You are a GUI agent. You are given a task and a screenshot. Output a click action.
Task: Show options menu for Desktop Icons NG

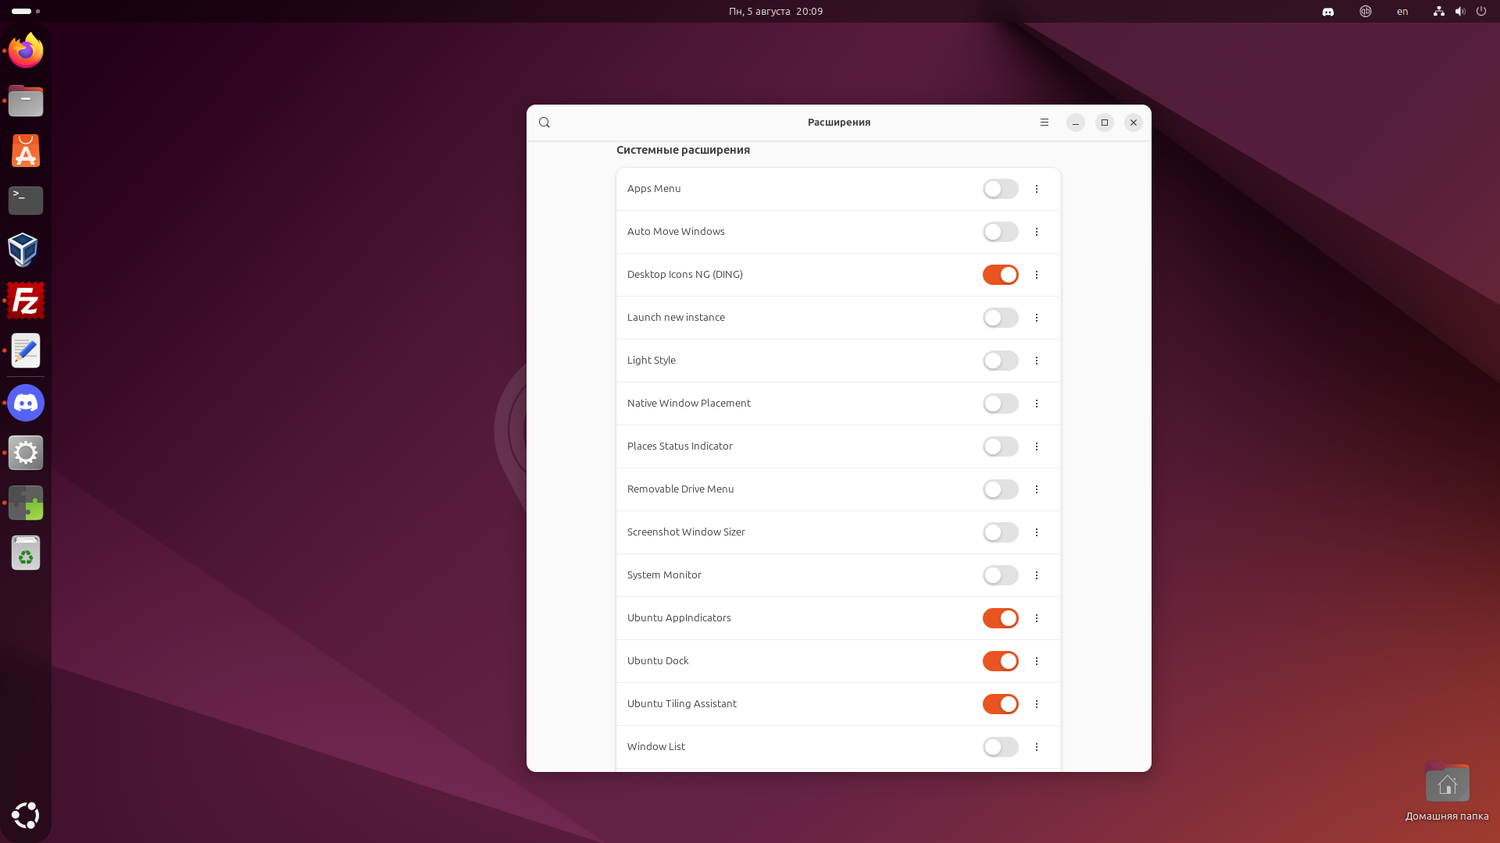point(1037,275)
